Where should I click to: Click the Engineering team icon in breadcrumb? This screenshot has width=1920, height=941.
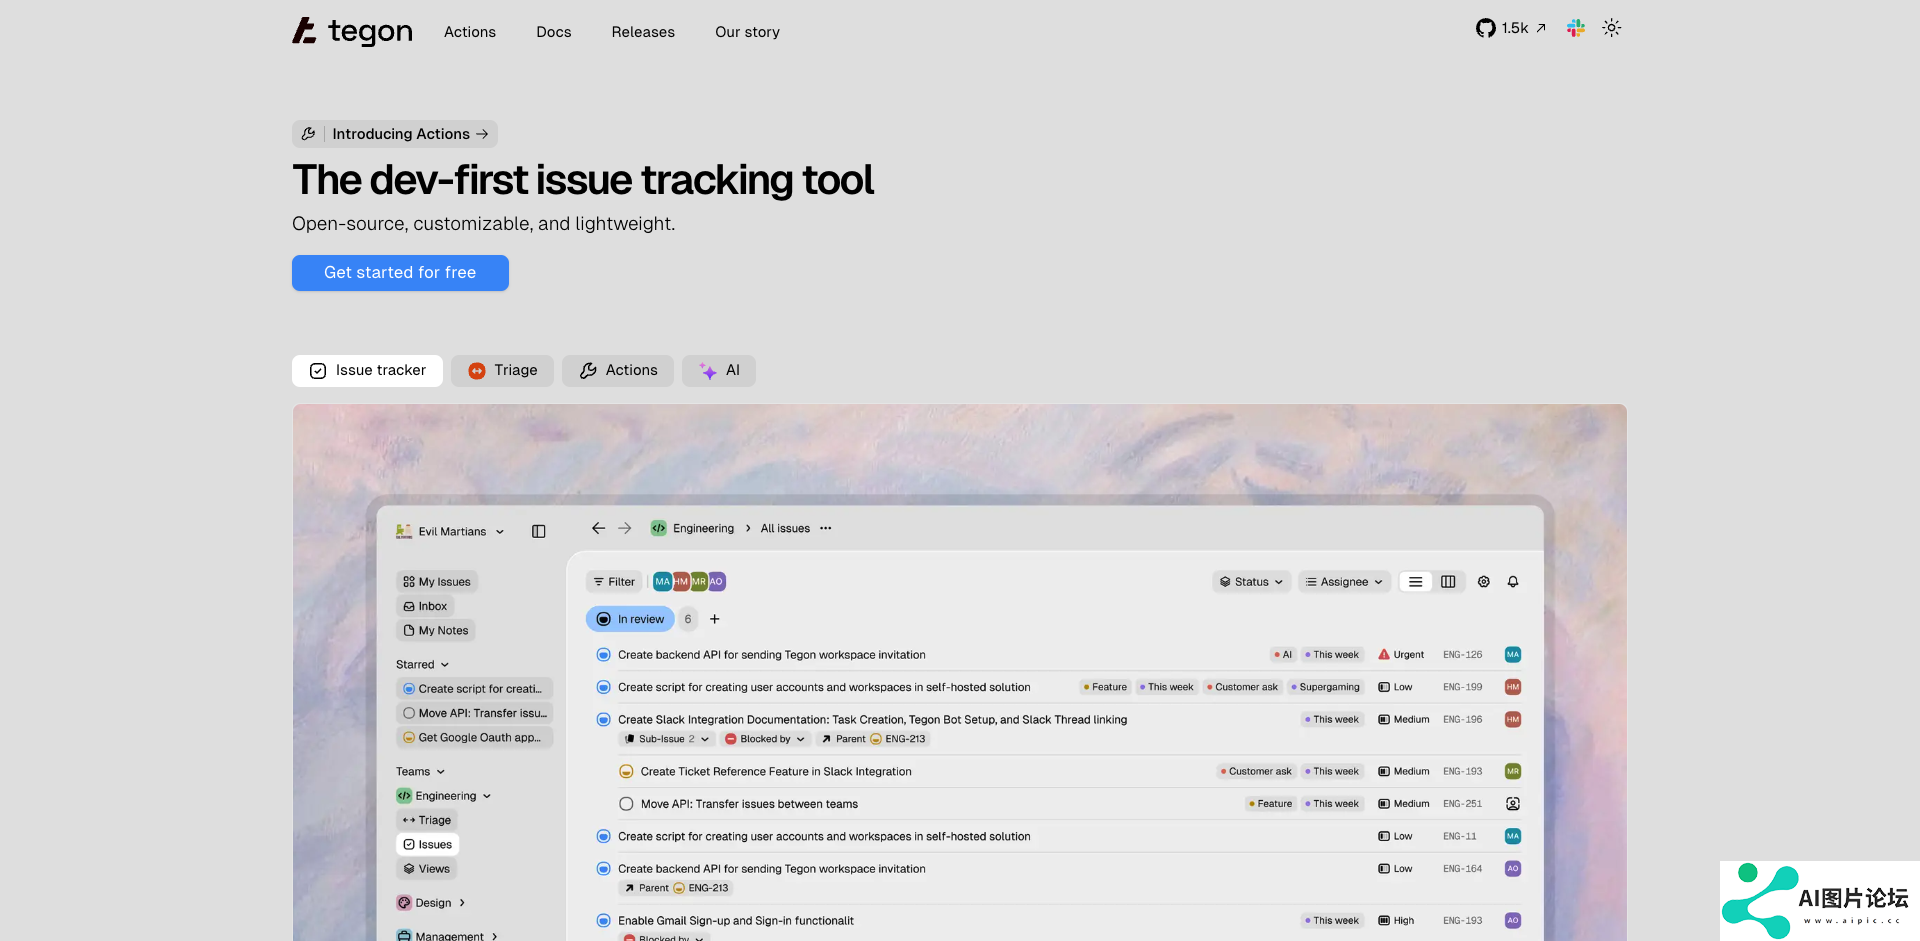point(659,528)
